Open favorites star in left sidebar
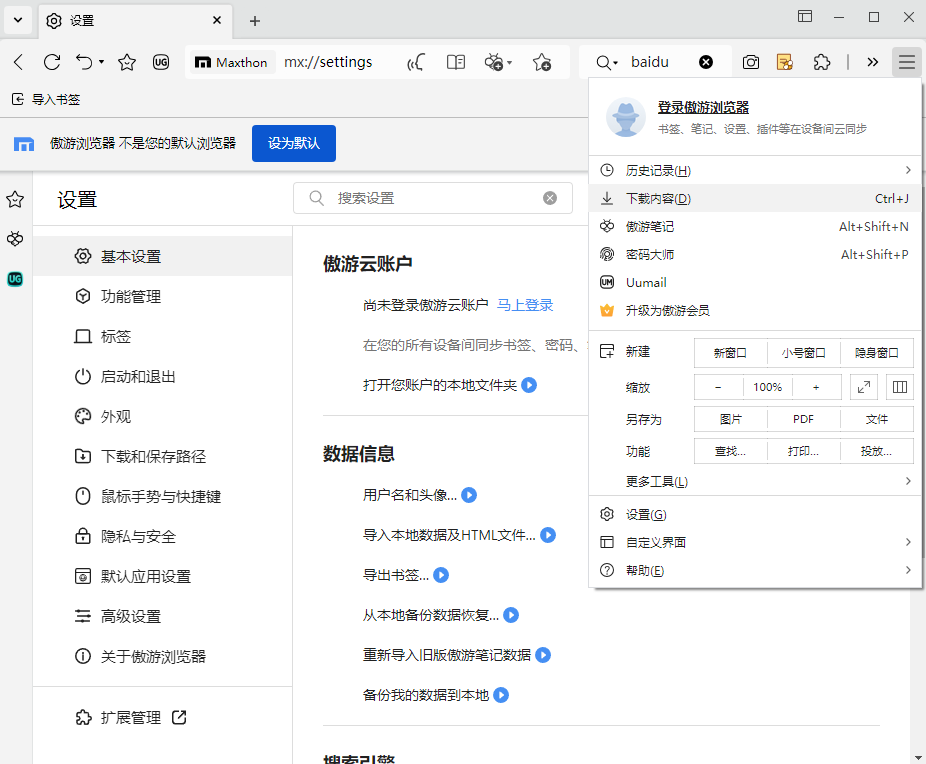Screen dimensions: 926x764 (15, 200)
